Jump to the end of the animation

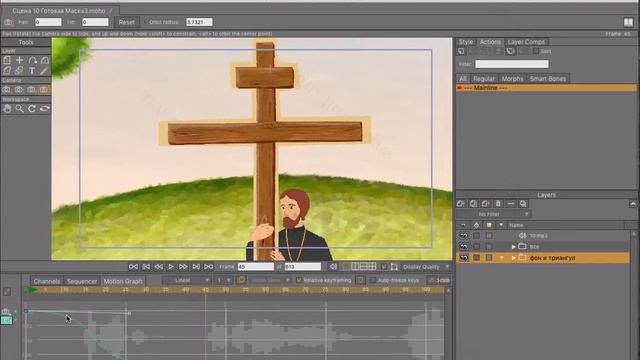(x=209, y=267)
